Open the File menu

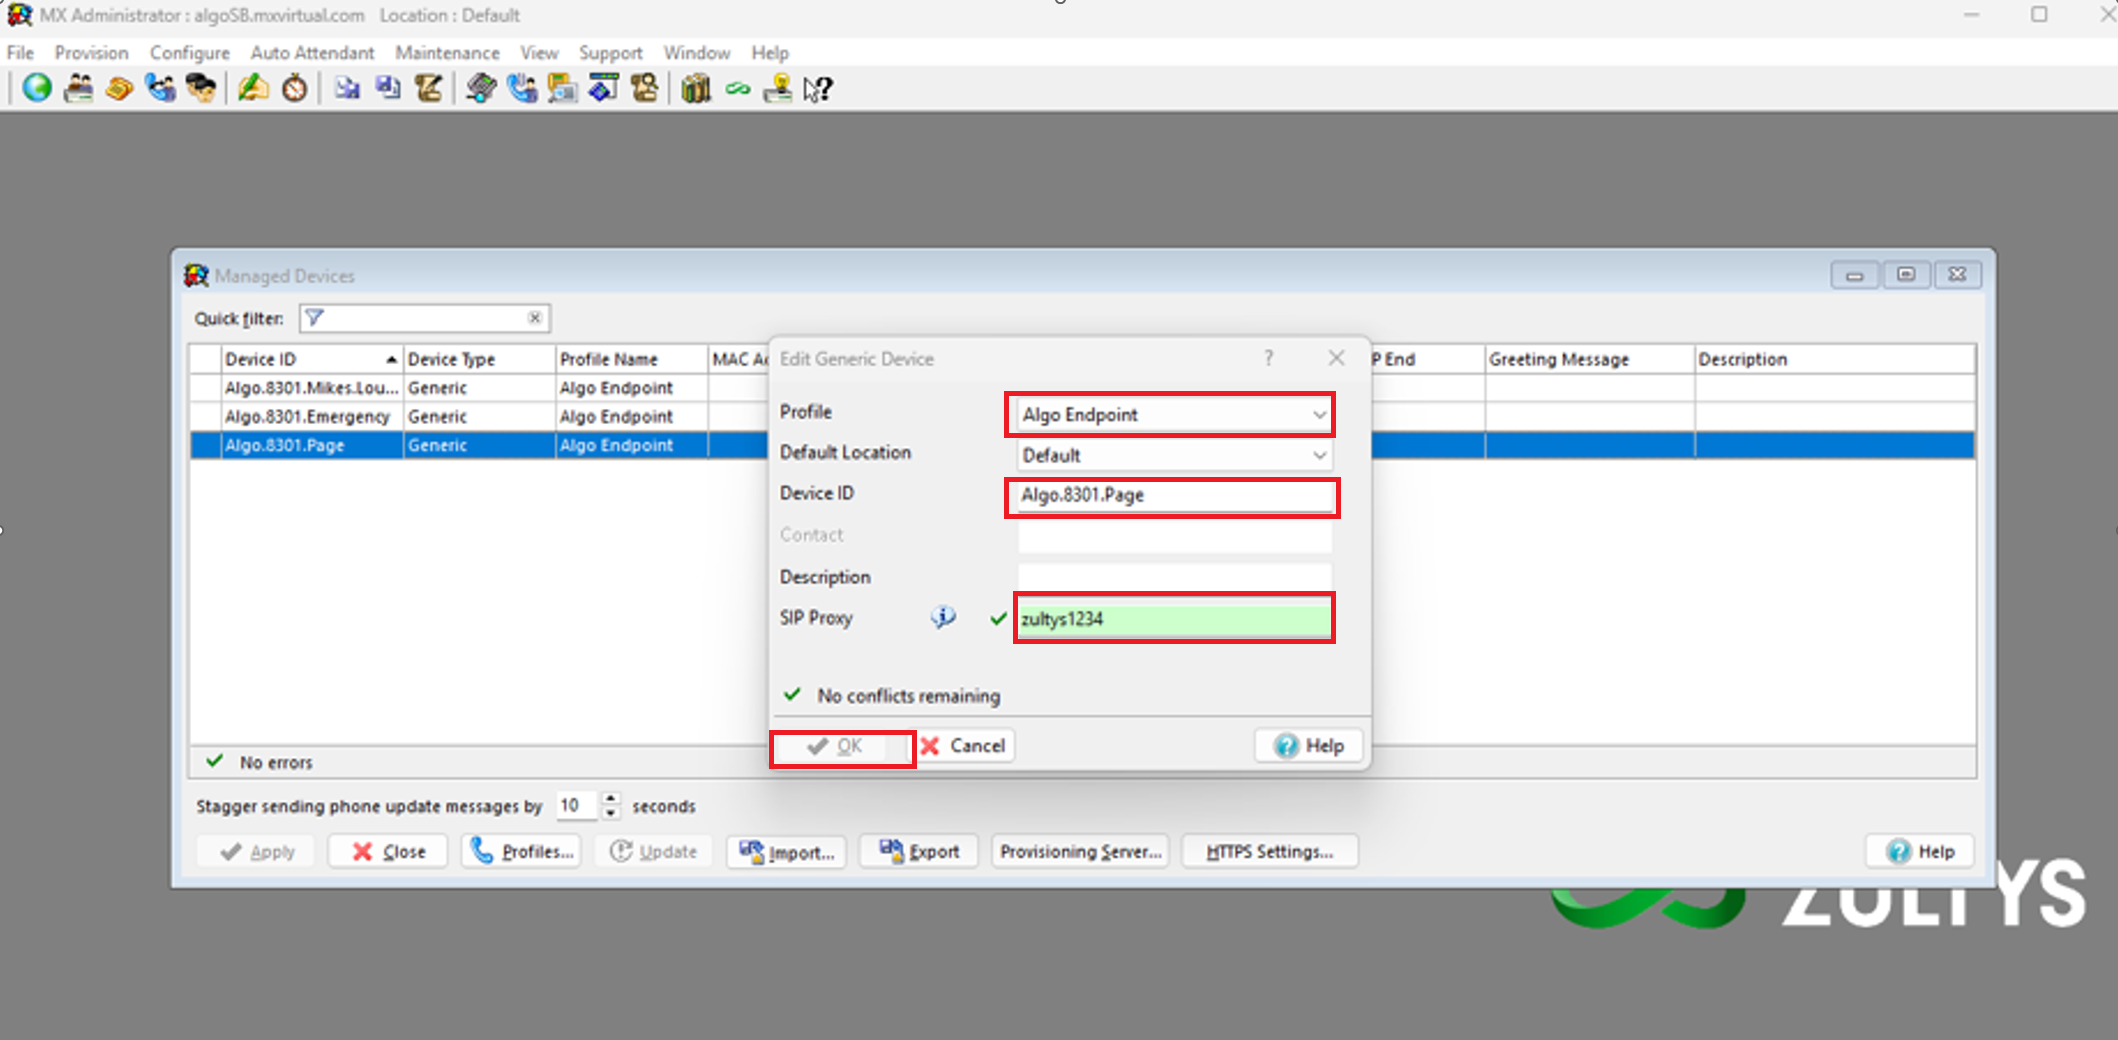tap(20, 53)
